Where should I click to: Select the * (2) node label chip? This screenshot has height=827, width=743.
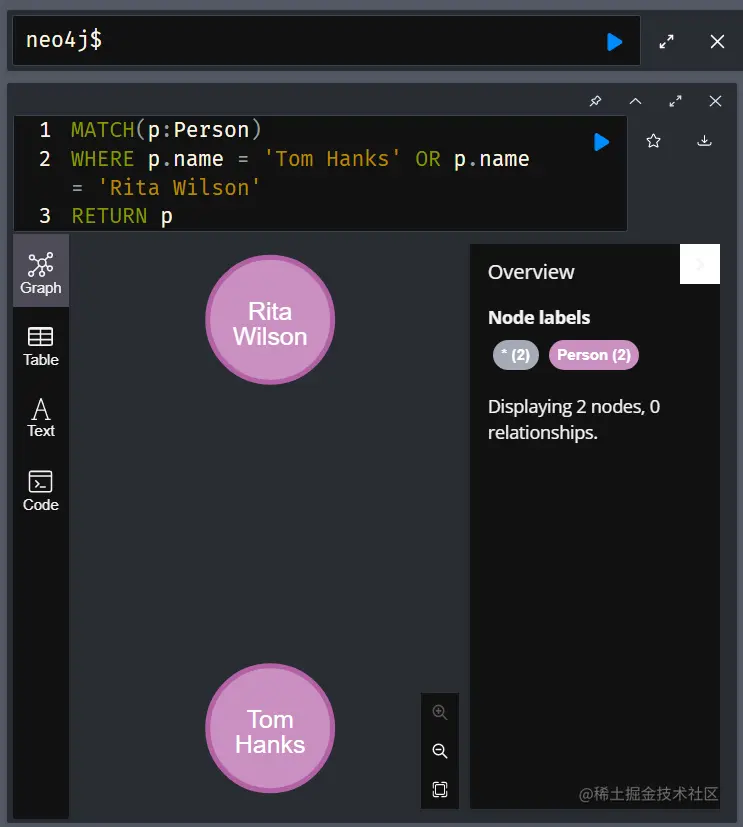click(516, 355)
